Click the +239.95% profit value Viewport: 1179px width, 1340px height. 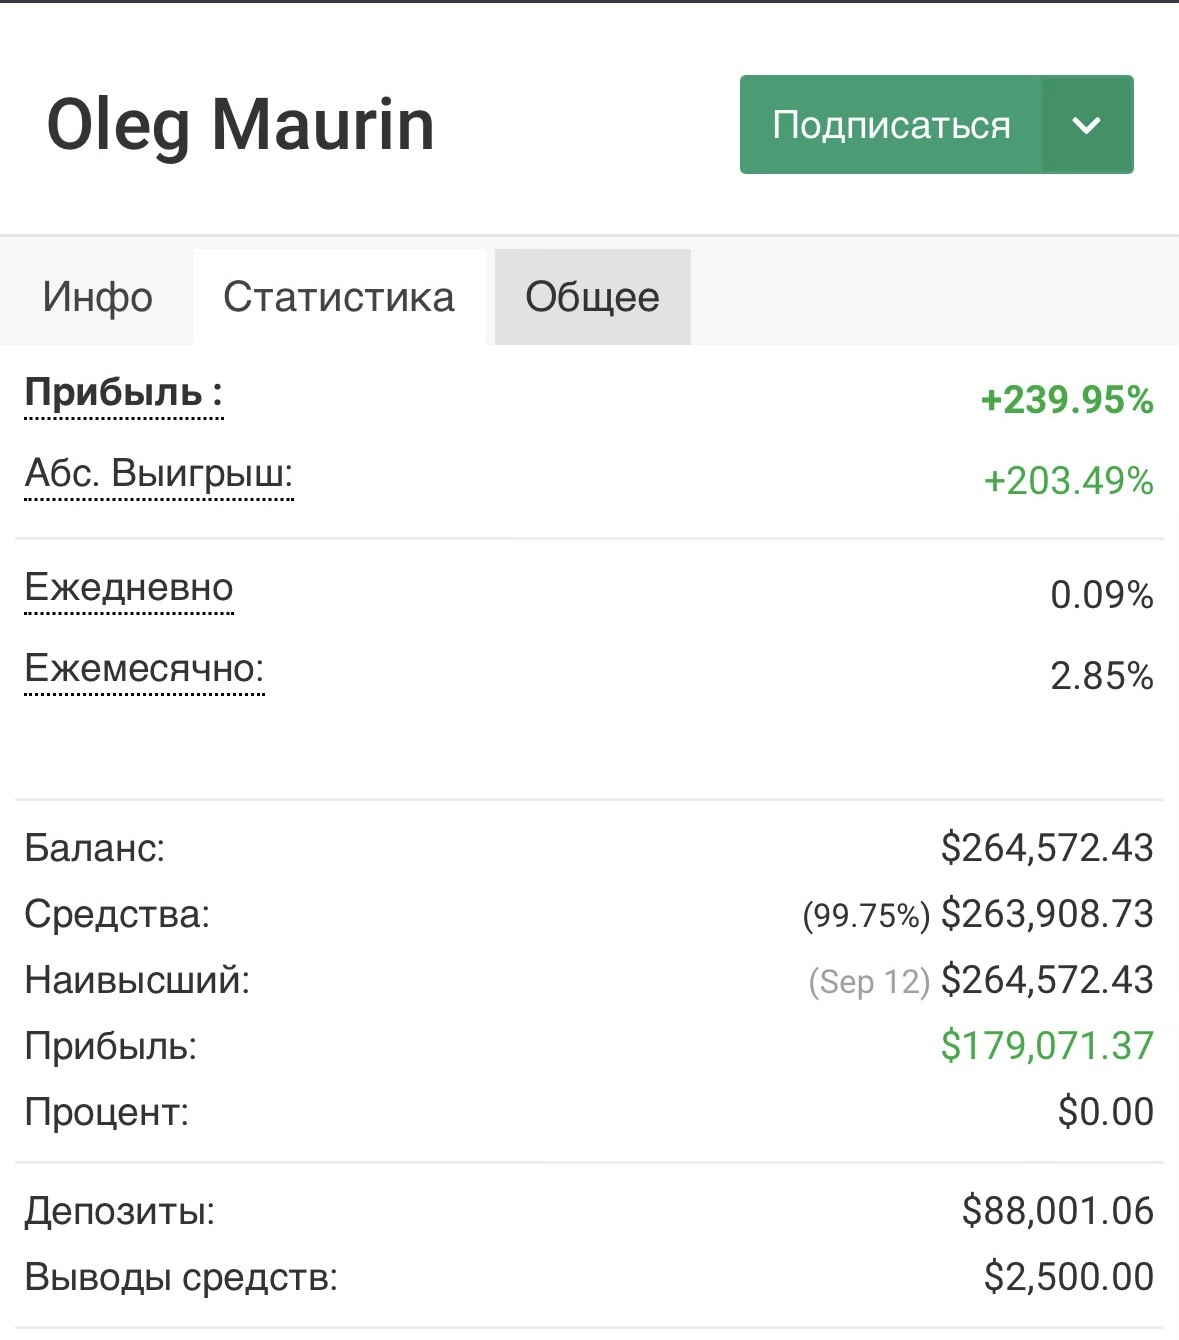pyautogui.click(x=1067, y=400)
